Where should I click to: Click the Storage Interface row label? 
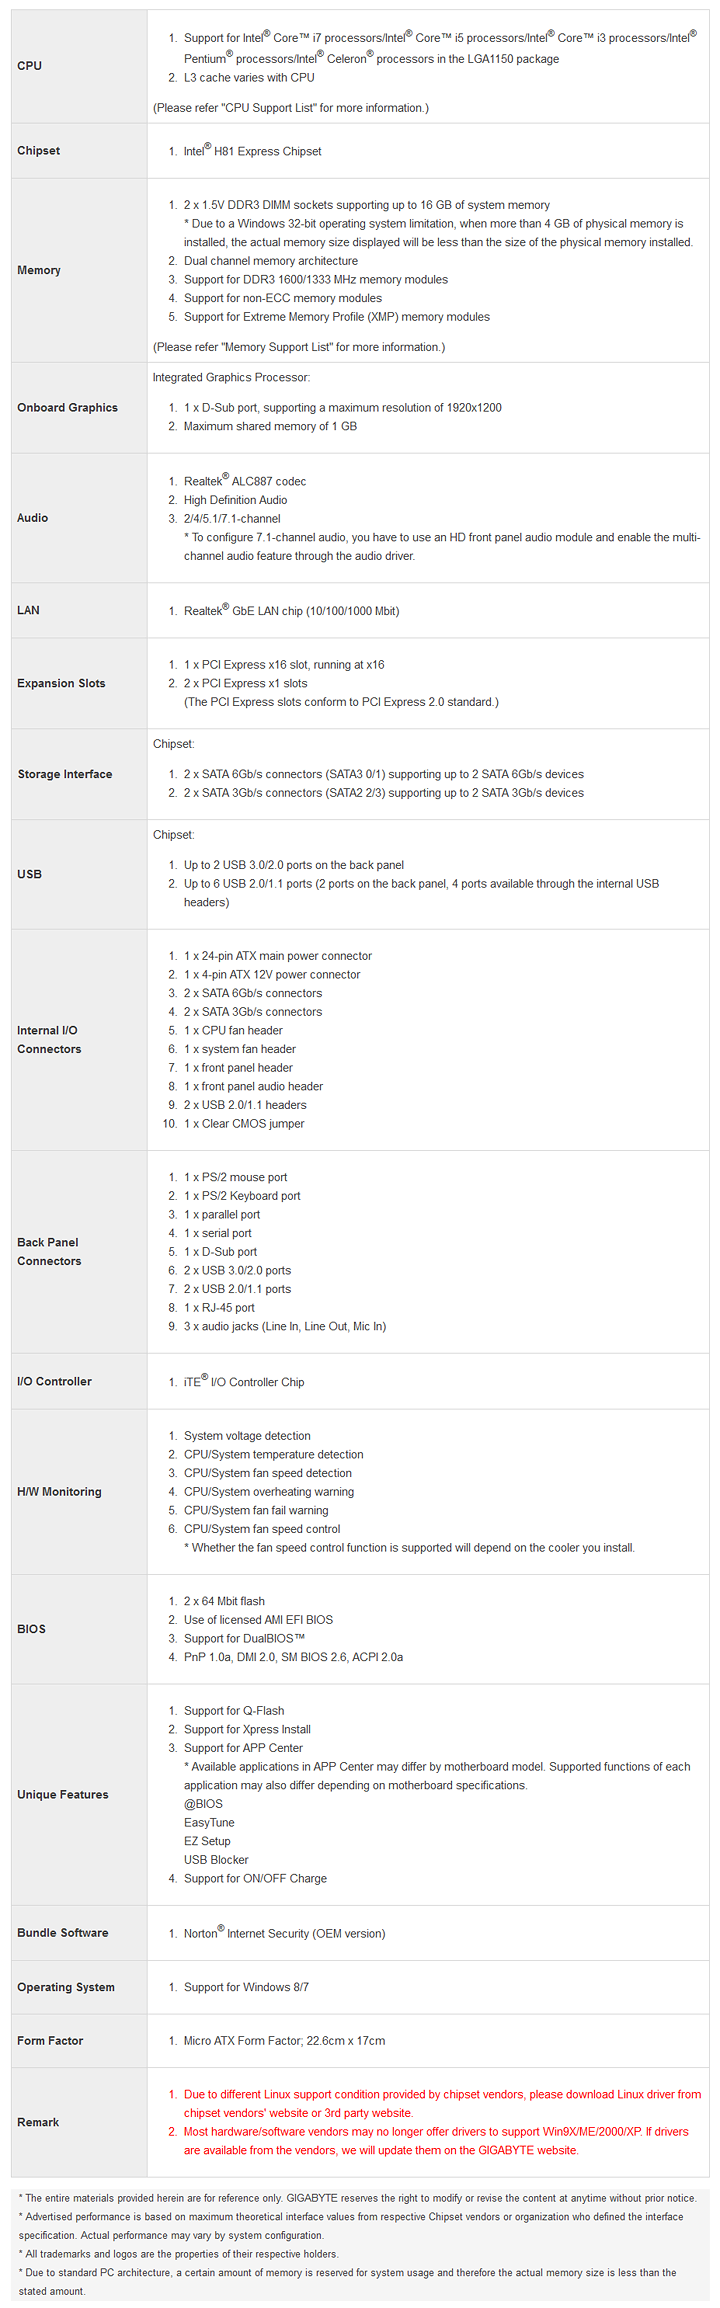65,775
